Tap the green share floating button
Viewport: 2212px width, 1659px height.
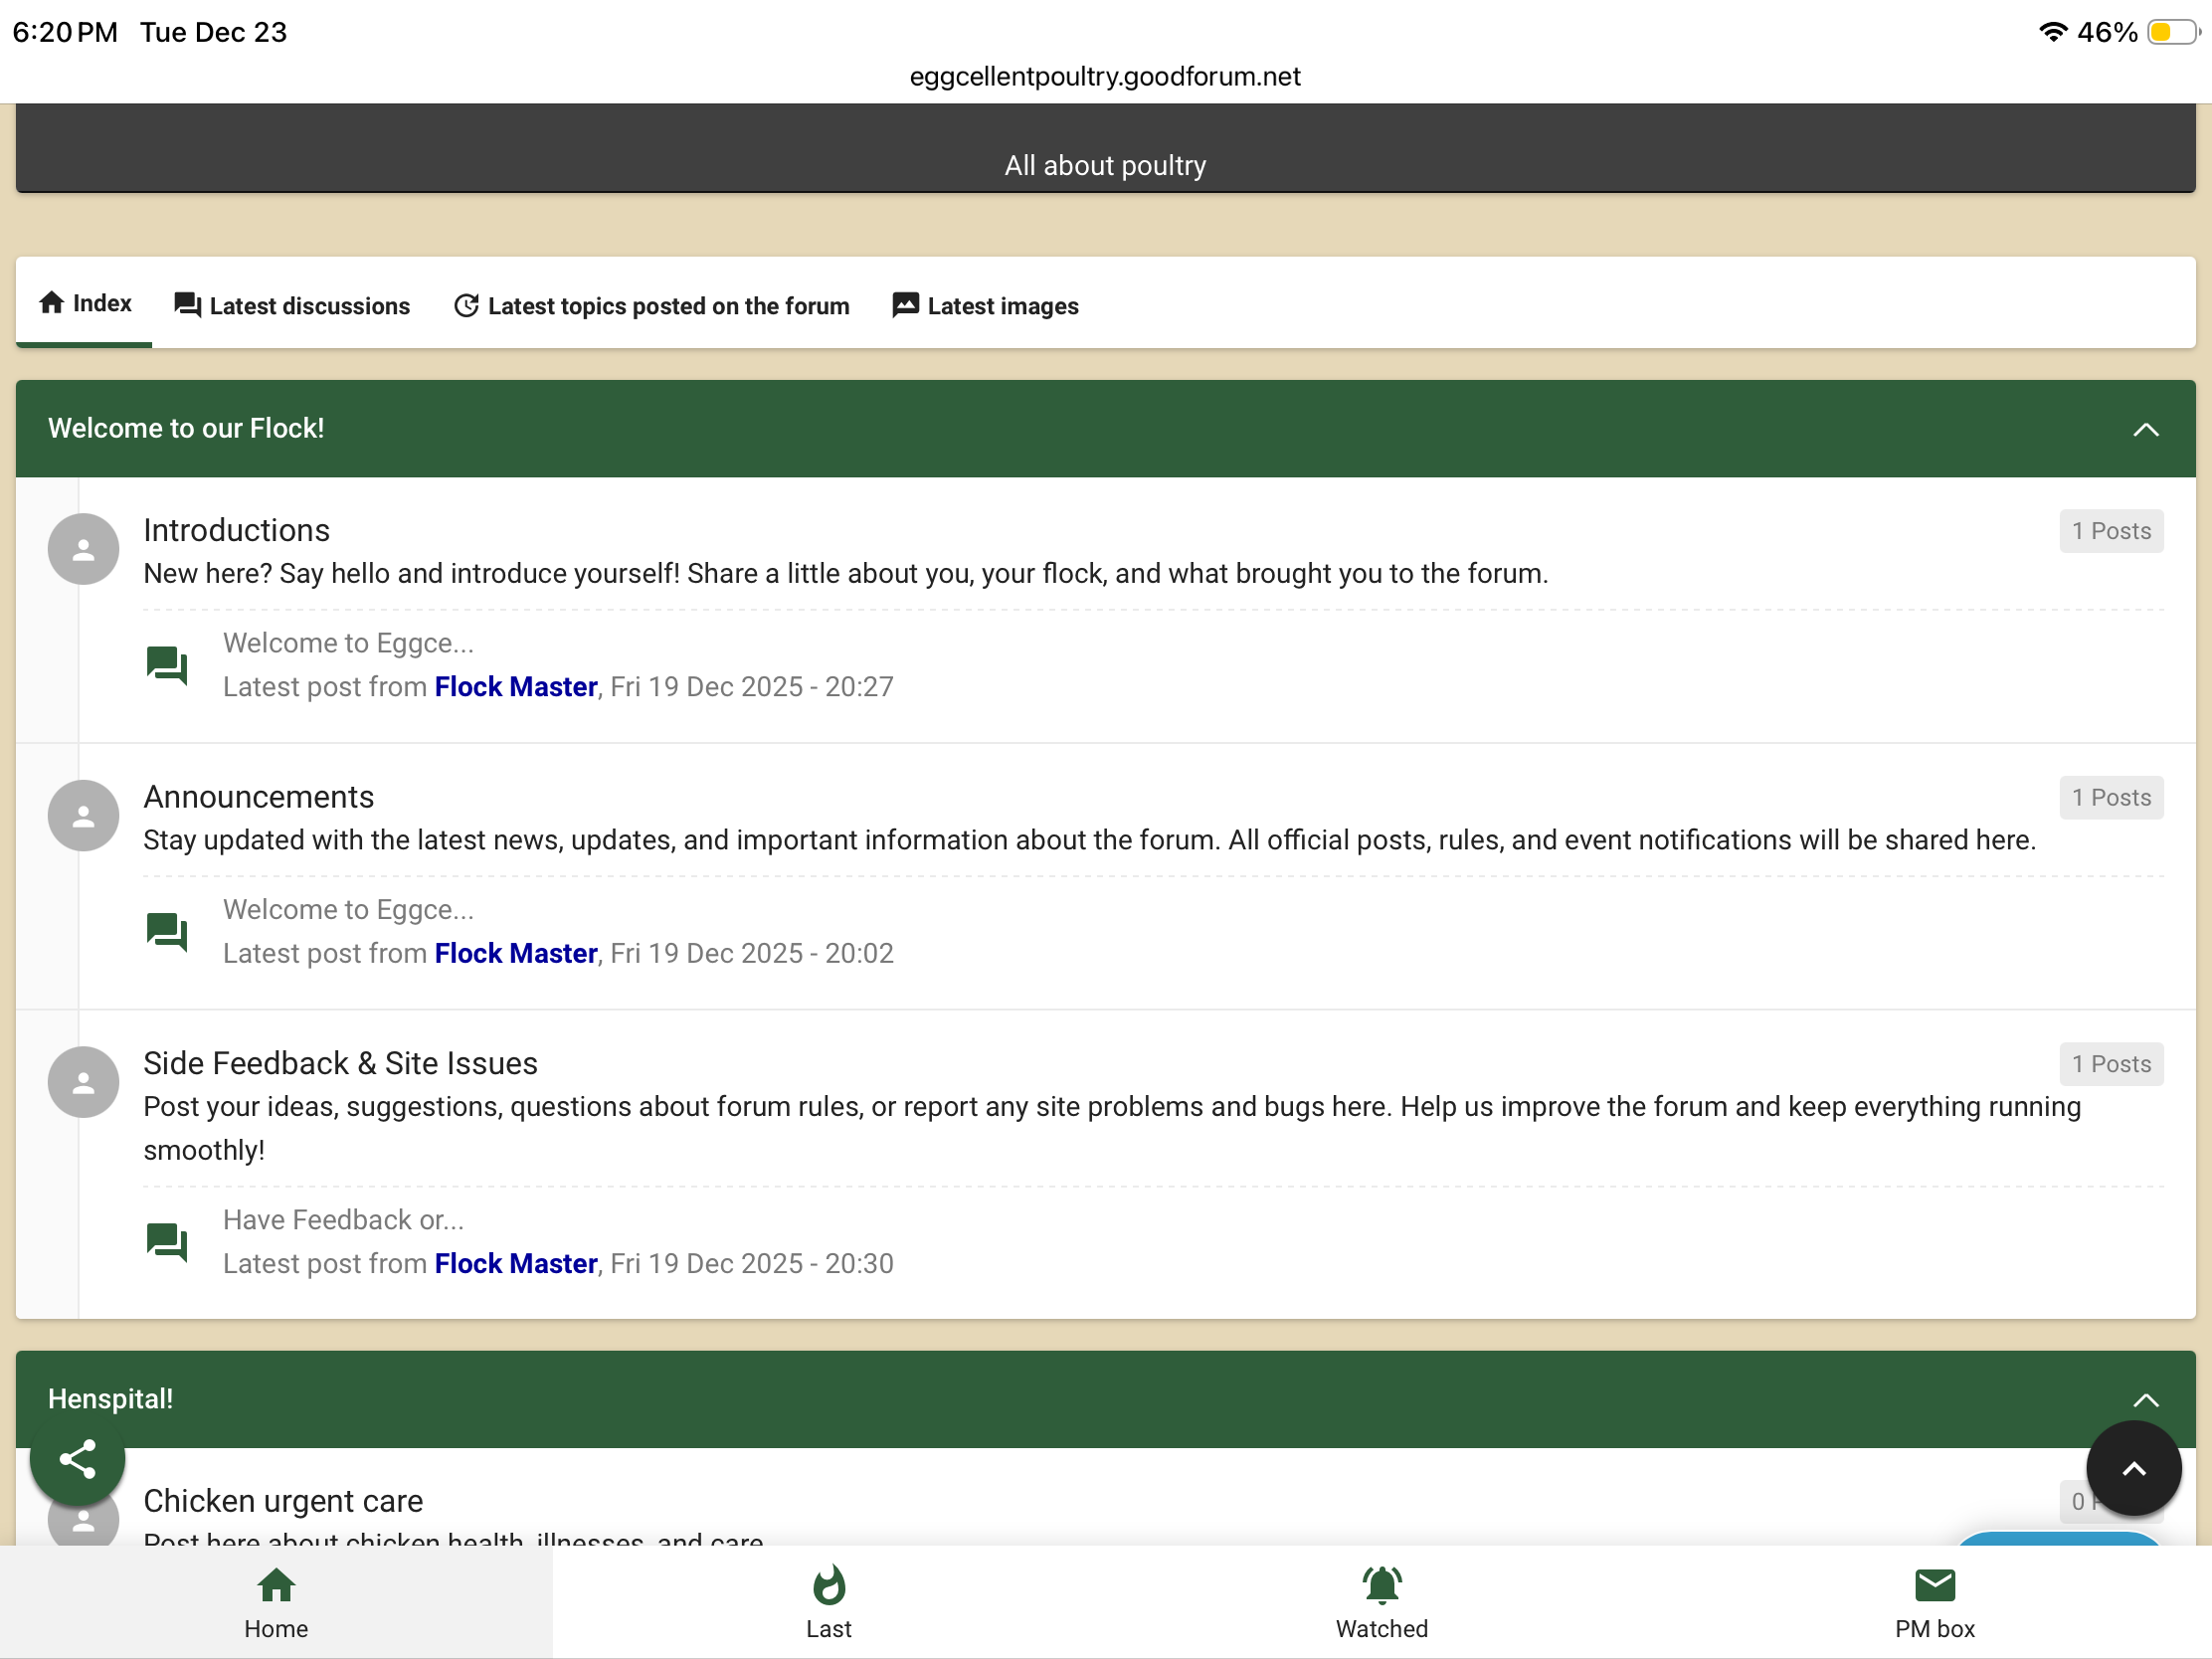pyautogui.click(x=77, y=1459)
